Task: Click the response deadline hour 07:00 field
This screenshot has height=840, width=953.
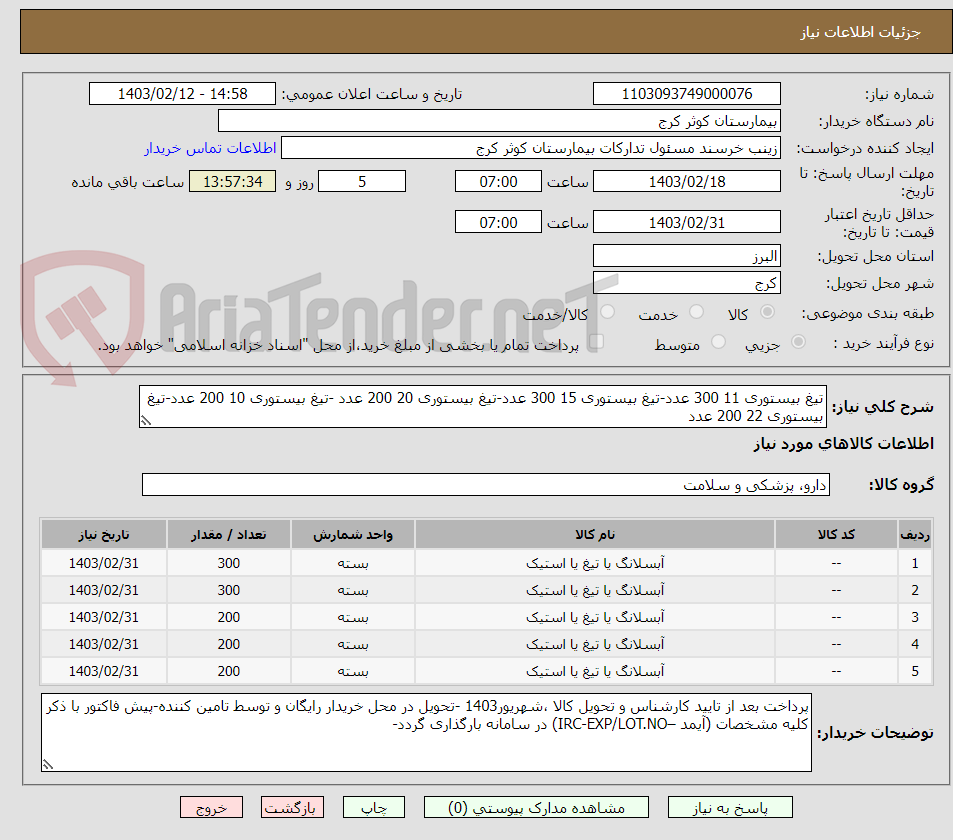Action: [498, 181]
